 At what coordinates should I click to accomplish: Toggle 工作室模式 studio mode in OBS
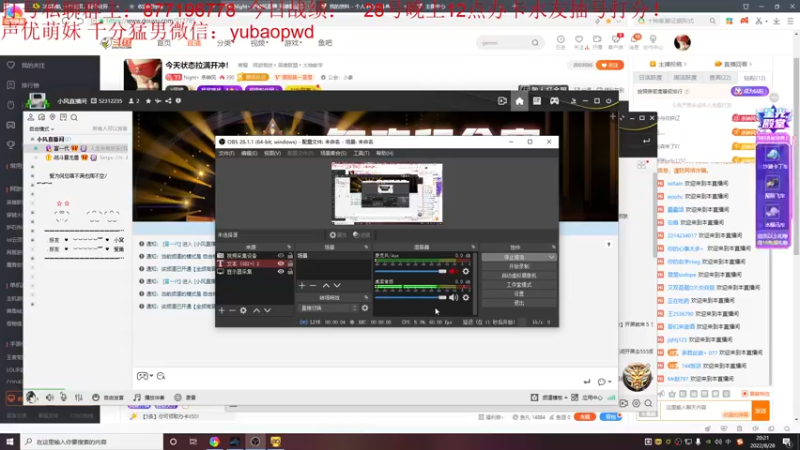[519, 285]
